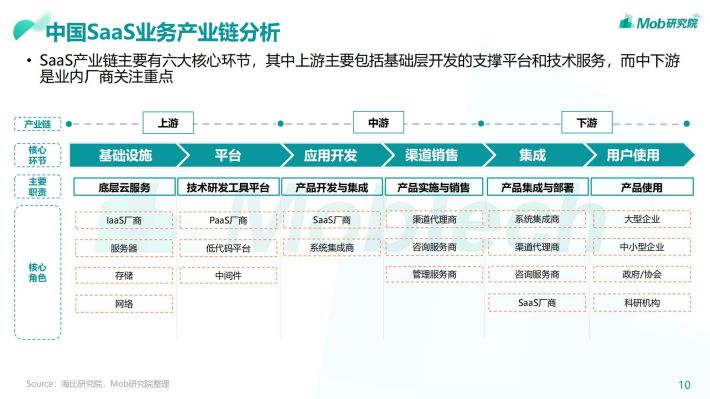
Task: Select the slide title 中国SaaS业务产业链分析
Action: coord(163,32)
